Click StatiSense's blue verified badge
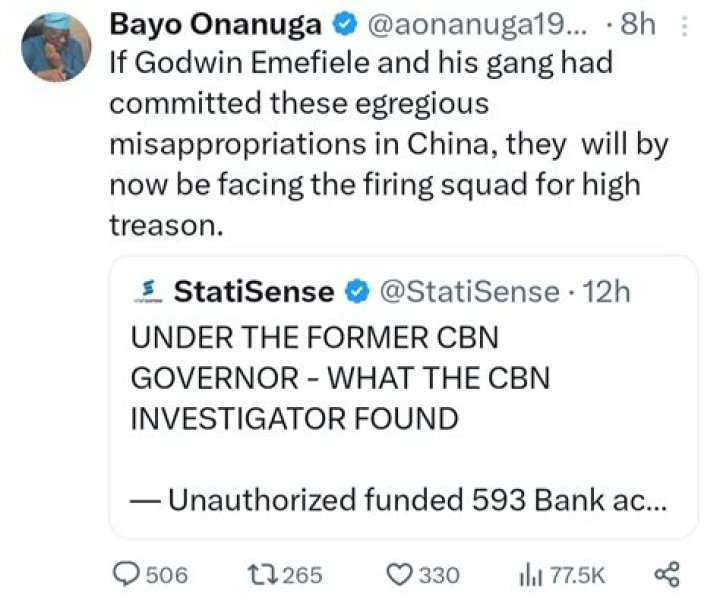 [356, 291]
